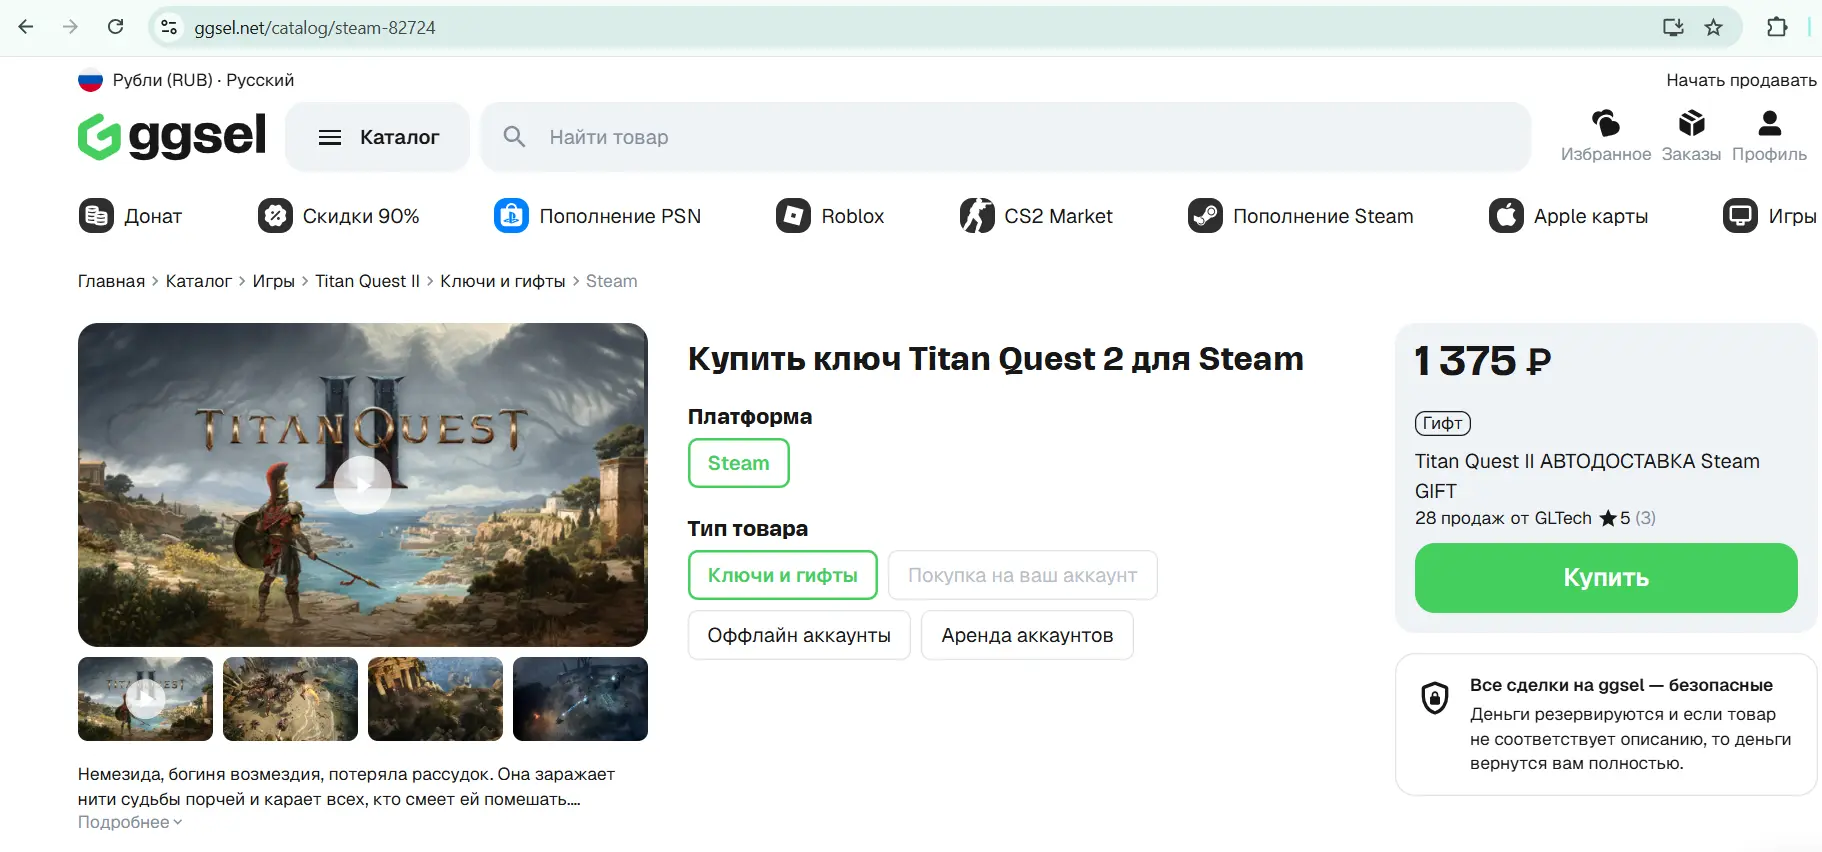
Task: Focus the Найти товар search field
Action: point(1006,137)
